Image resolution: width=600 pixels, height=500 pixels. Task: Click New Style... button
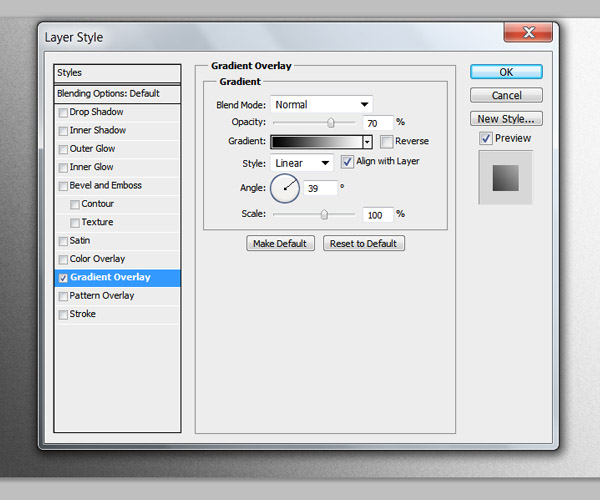point(506,119)
